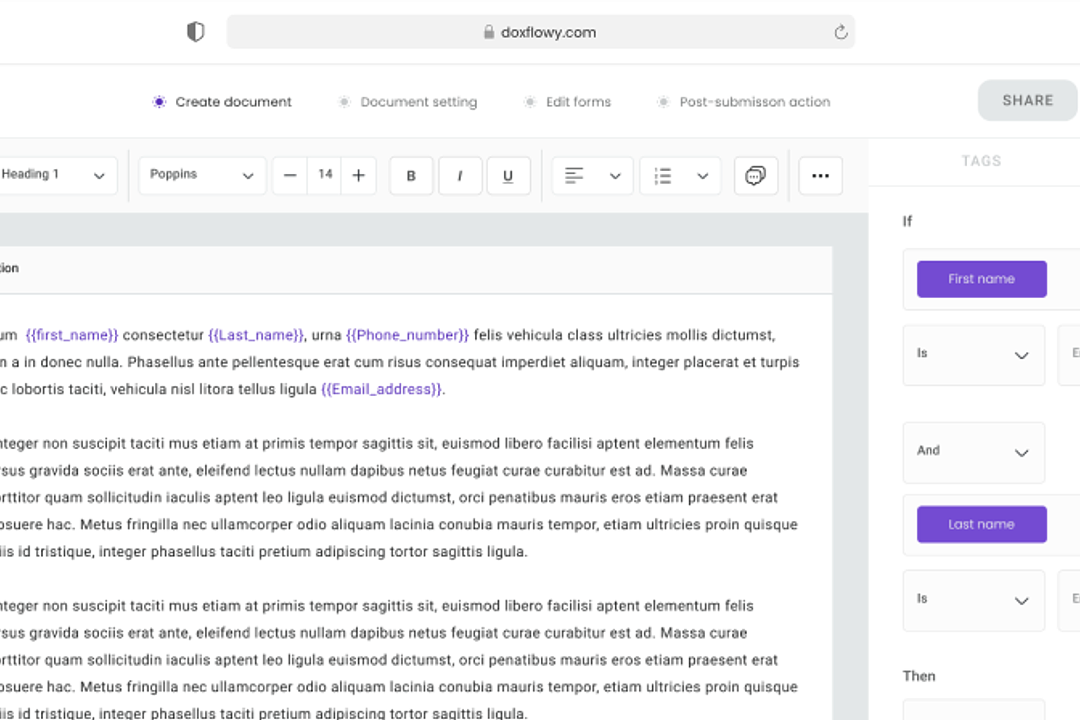This screenshot has width=1080, height=720.
Task: Open the And logical operator dropdown
Action: pos(973,452)
